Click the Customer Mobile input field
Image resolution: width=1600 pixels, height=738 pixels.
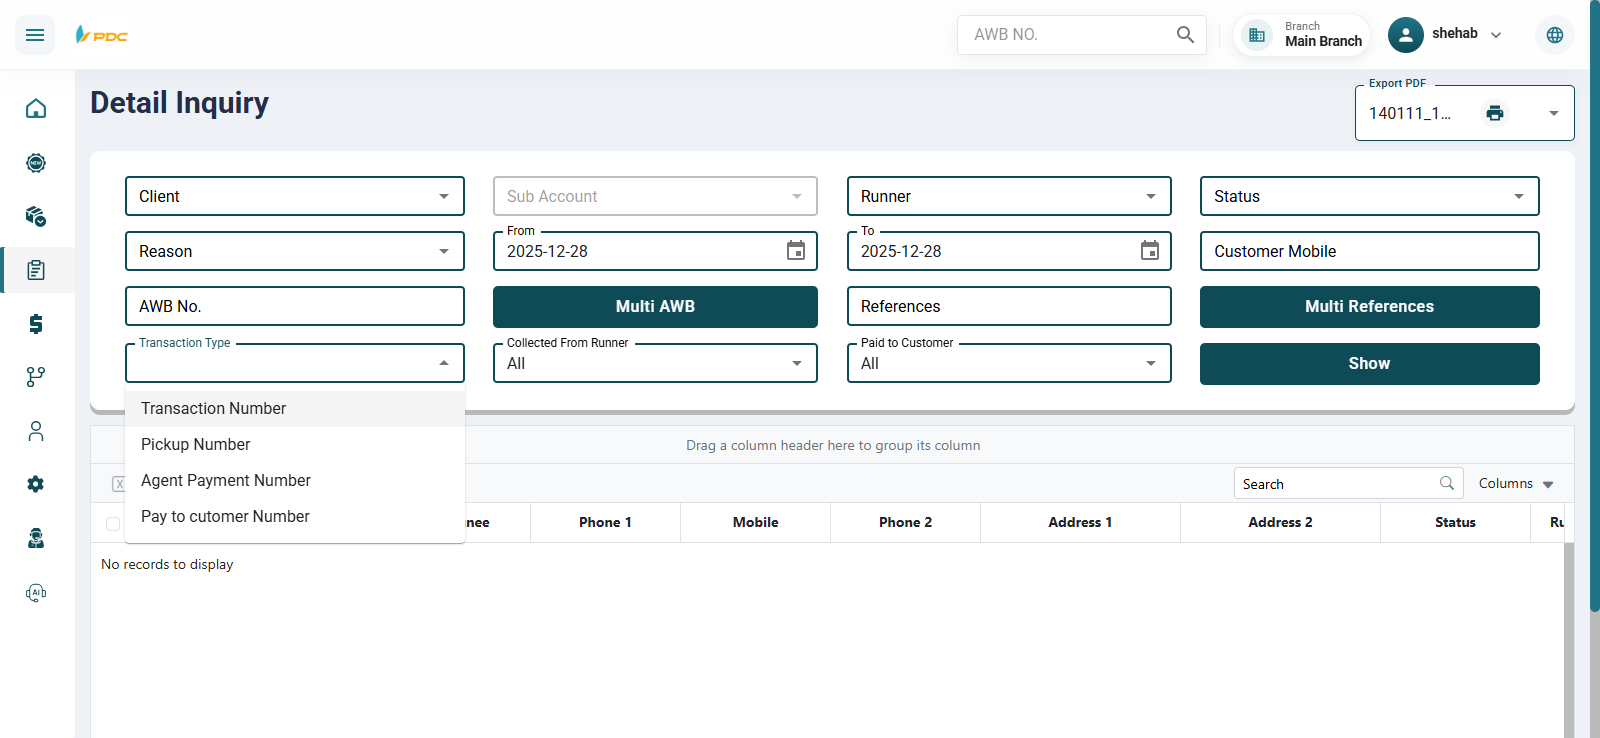(1368, 251)
